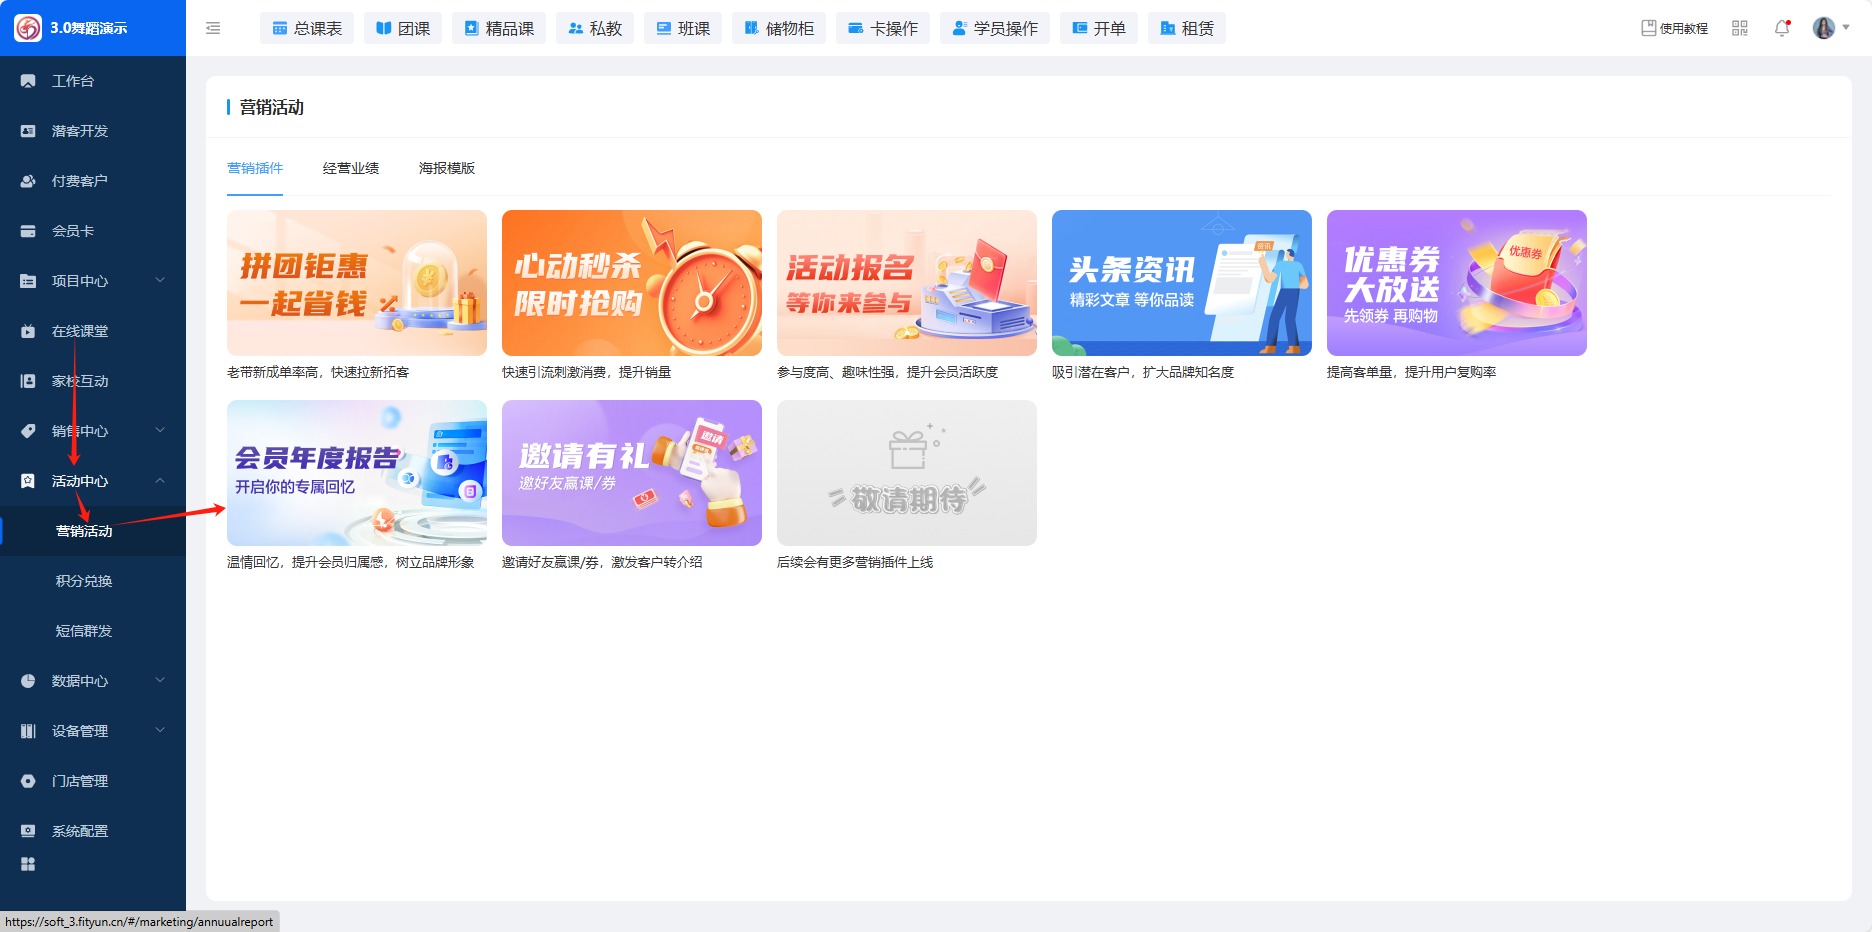This screenshot has height=932, width=1872.
Task: Click the grid icon at the sidebar bottom
Action: tap(28, 864)
